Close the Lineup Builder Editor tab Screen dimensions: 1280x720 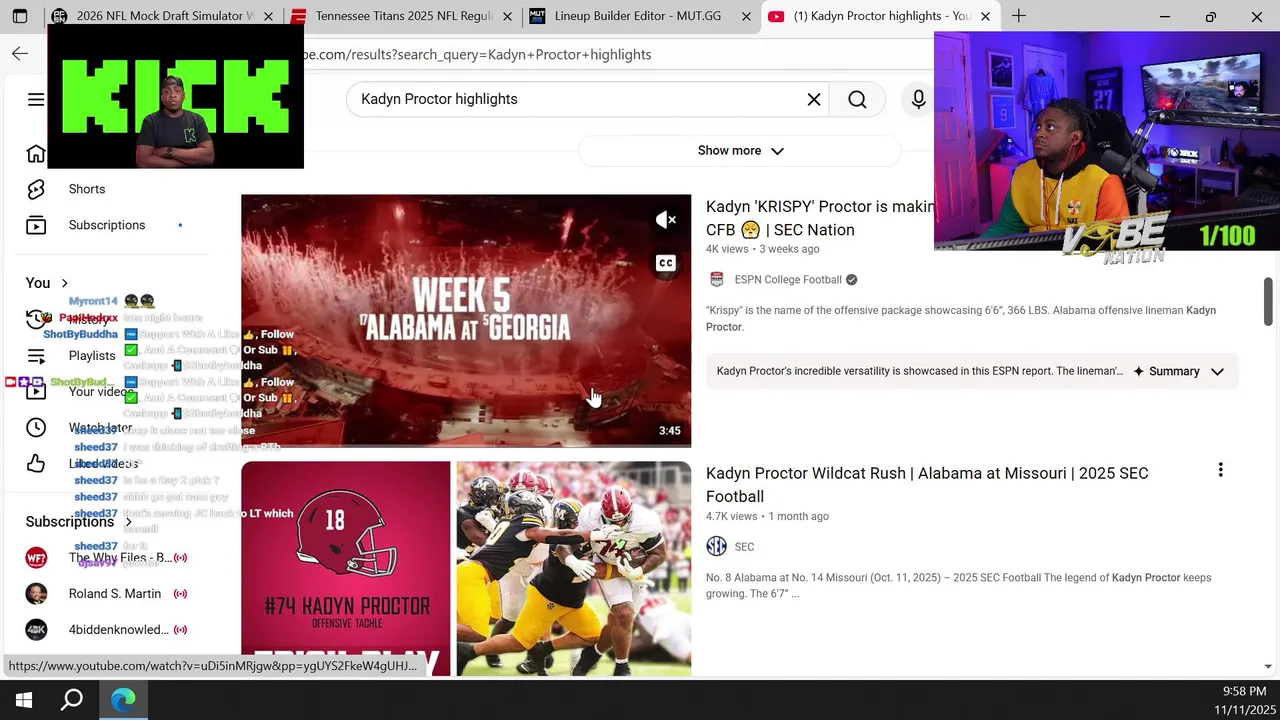click(746, 16)
